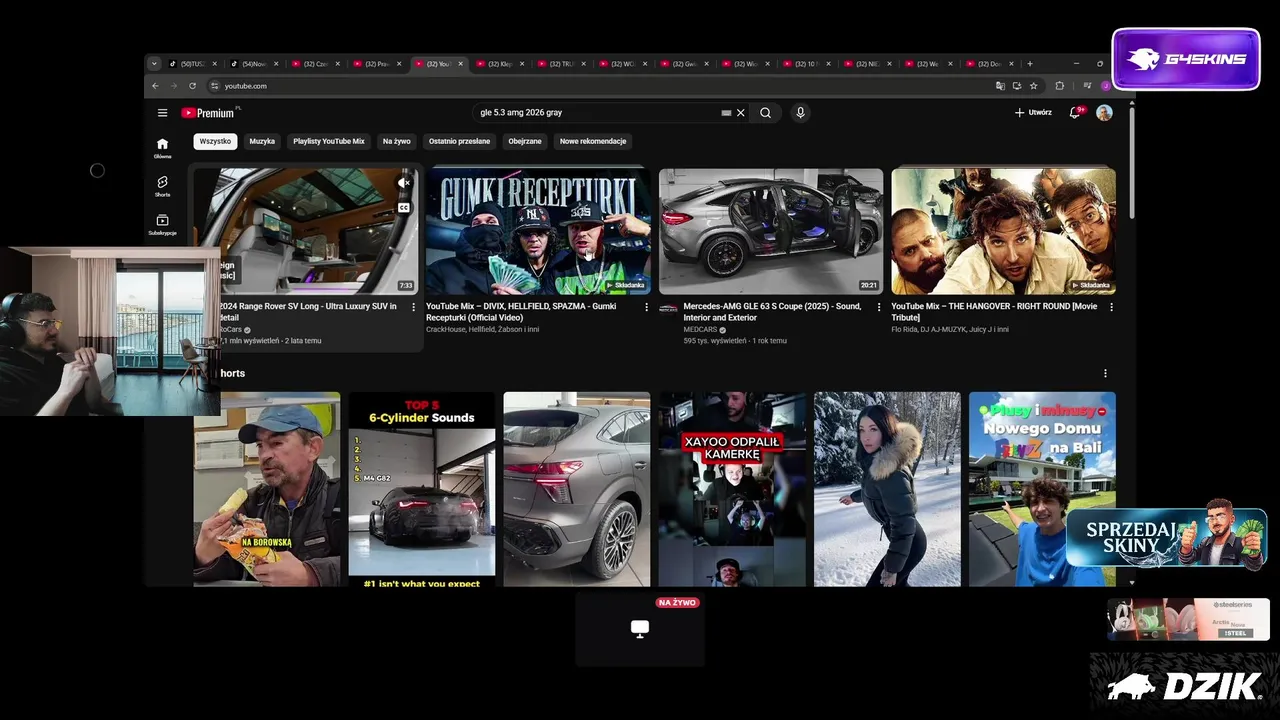Open the notifications bell
The height and width of the screenshot is (720, 1280).
(x=1075, y=113)
